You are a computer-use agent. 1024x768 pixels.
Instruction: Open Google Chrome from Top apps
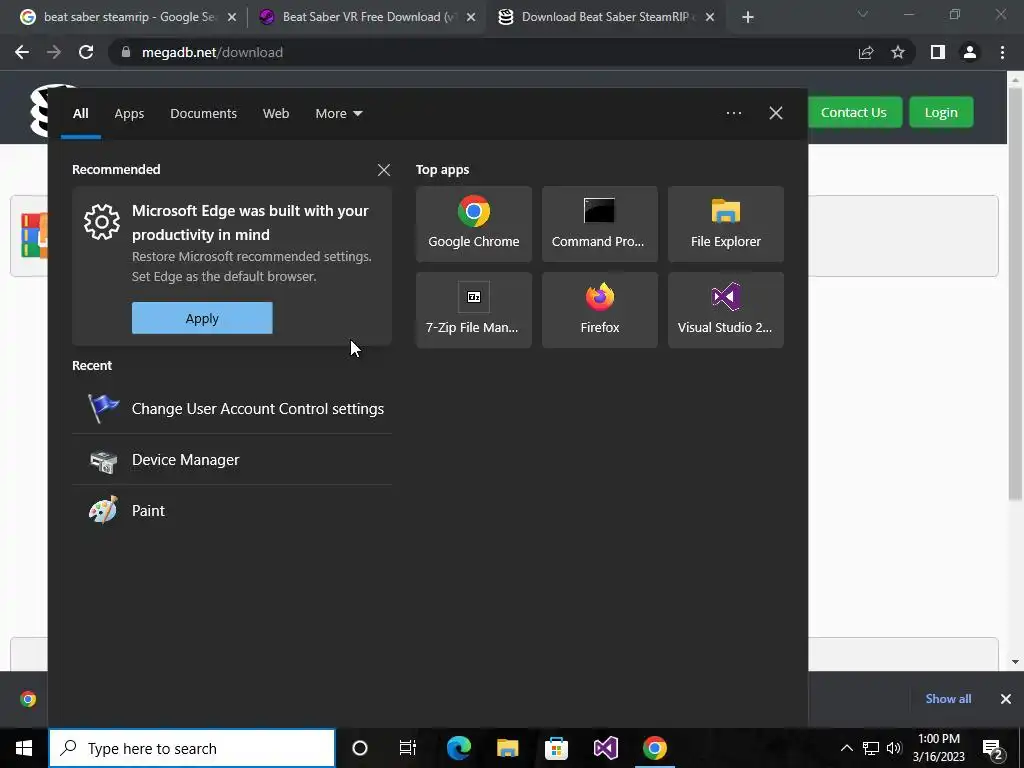pyautogui.click(x=473, y=224)
